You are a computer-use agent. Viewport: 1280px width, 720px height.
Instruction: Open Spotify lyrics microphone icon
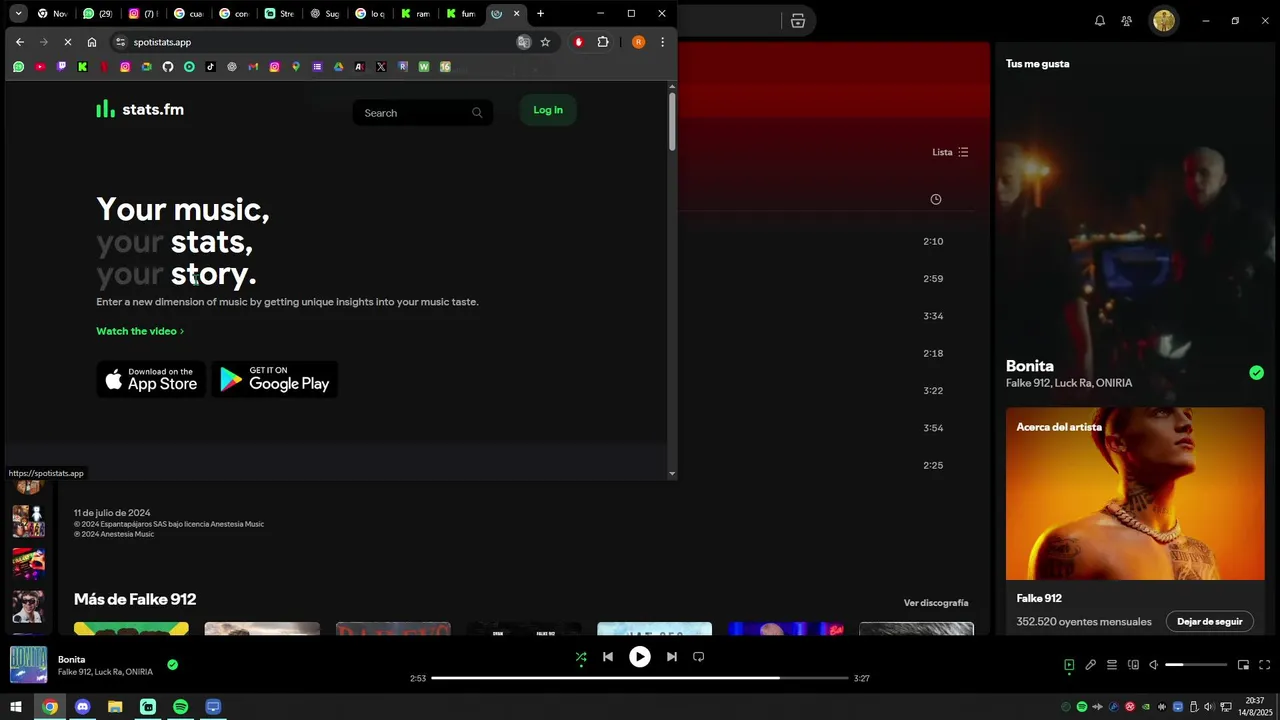click(1091, 665)
